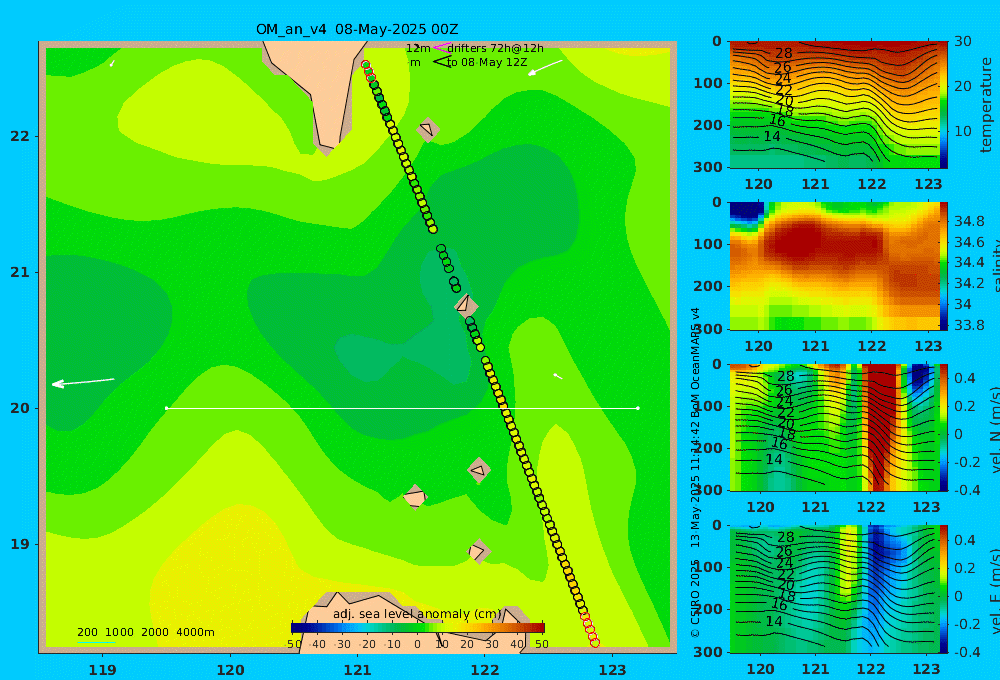Click the dark blue low-salinity patch in salinity panel
The height and width of the screenshot is (680, 1000).
(x=746, y=211)
